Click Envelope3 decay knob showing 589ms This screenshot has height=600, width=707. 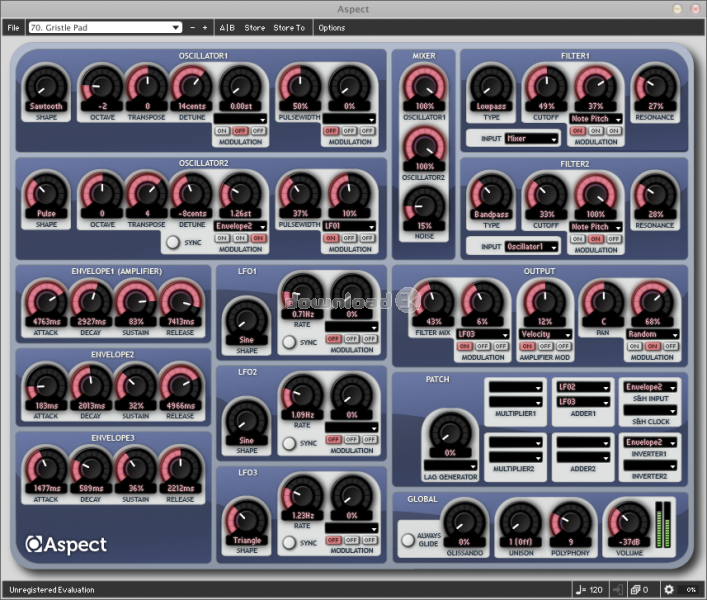point(91,469)
